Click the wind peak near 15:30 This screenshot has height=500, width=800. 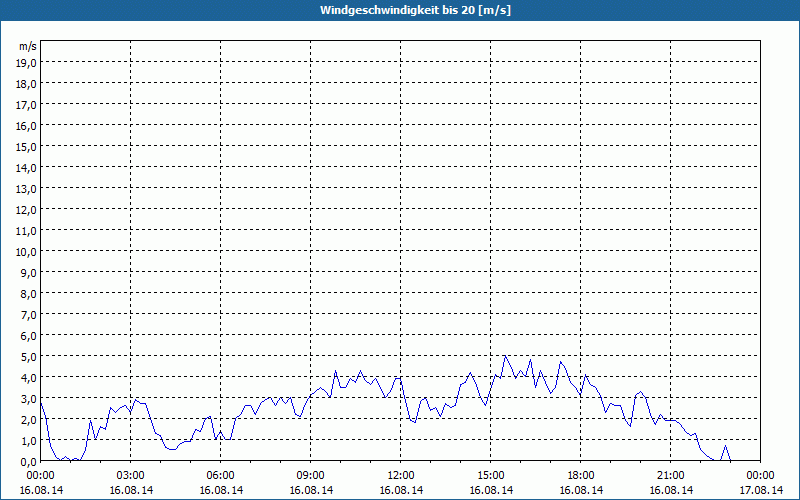tap(505, 356)
